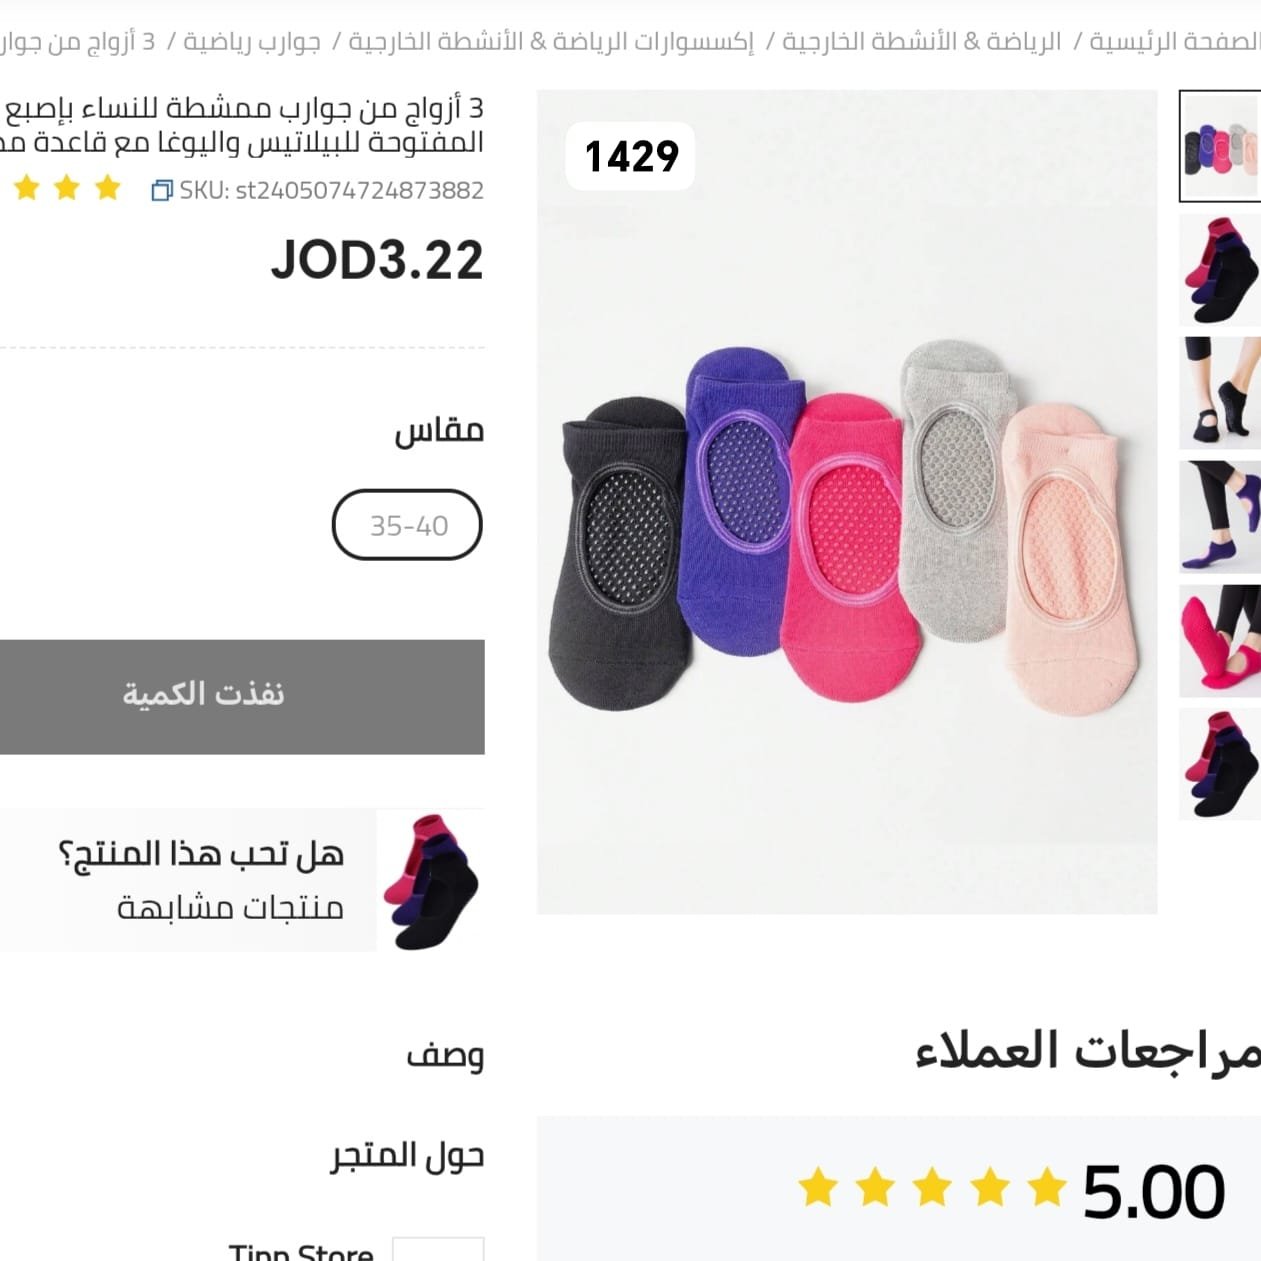Select the last thumbnail in the gallery
The width and height of the screenshot is (1261, 1261).
tap(1219, 764)
